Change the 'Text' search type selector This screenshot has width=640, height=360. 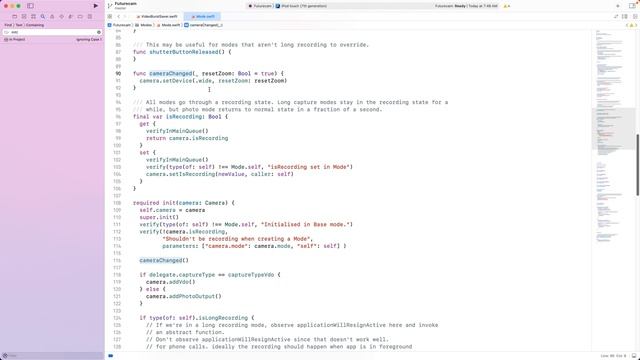coord(19,25)
